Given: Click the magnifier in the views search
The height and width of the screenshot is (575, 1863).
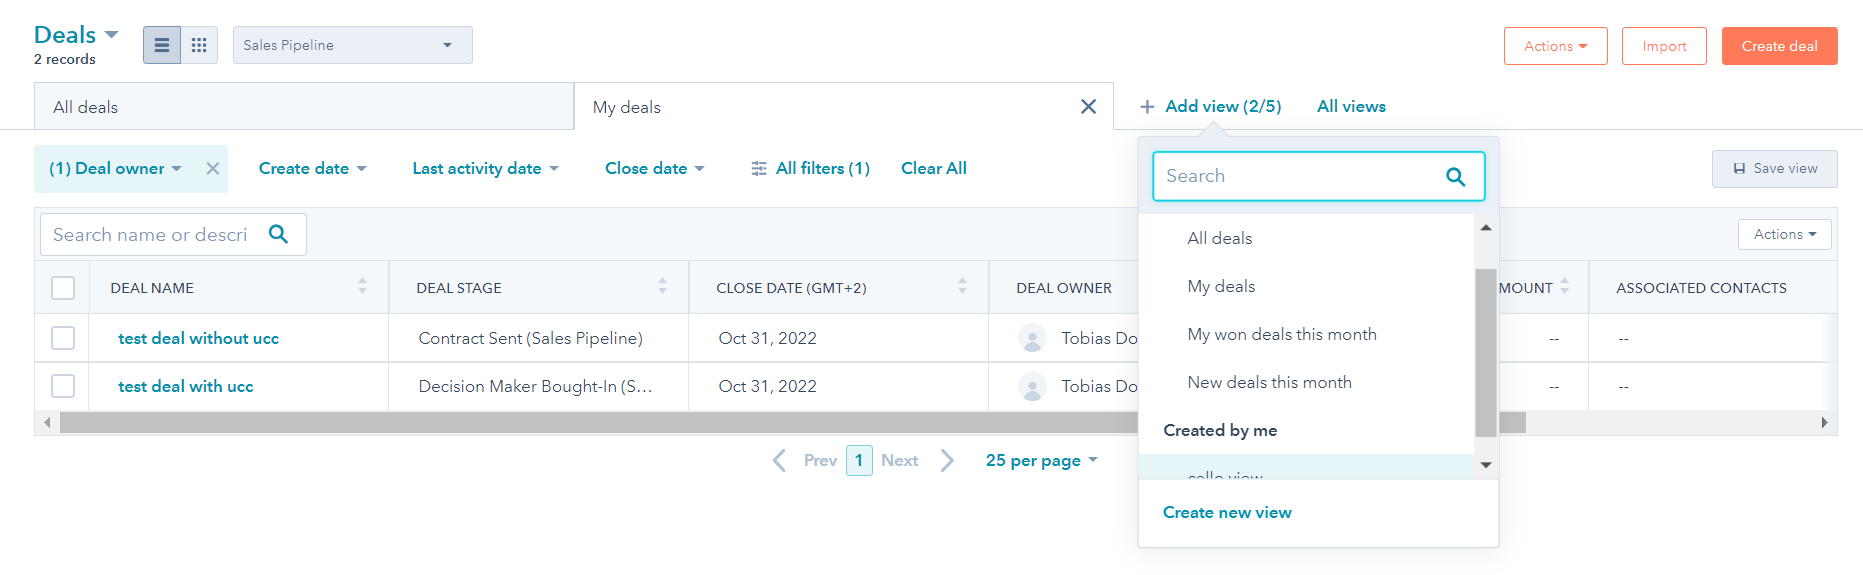Looking at the screenshot, I should pos(1455,176).
